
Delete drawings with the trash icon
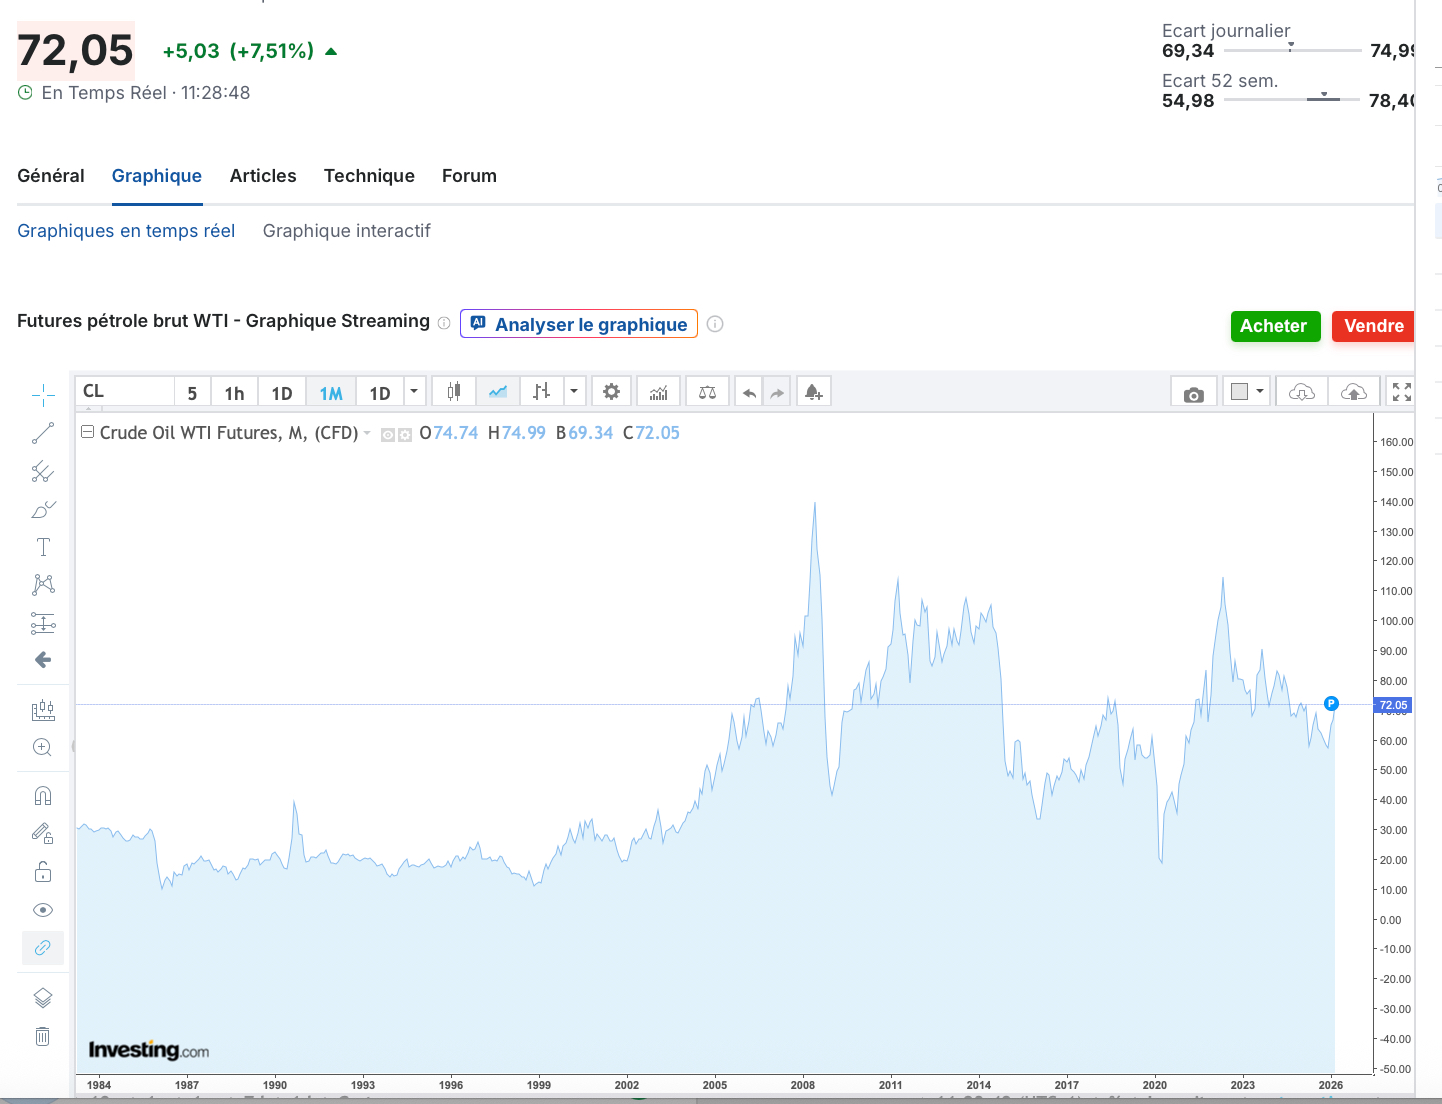point(43,1036)
